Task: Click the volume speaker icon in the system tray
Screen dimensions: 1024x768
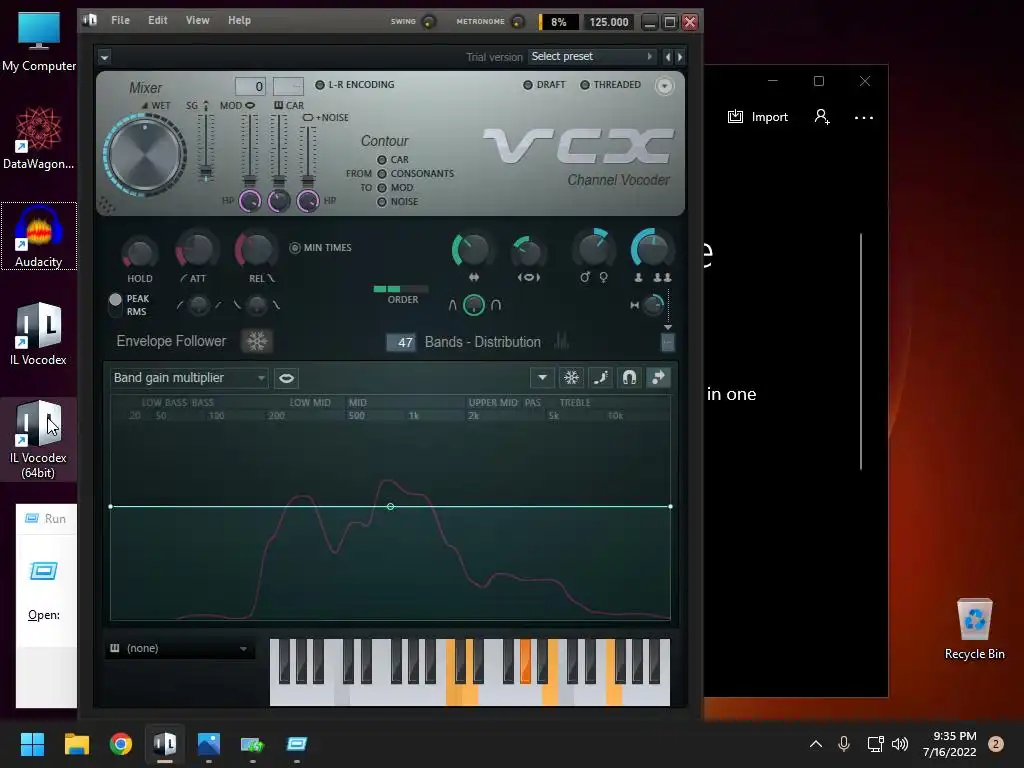Action: tap(900, 744)
